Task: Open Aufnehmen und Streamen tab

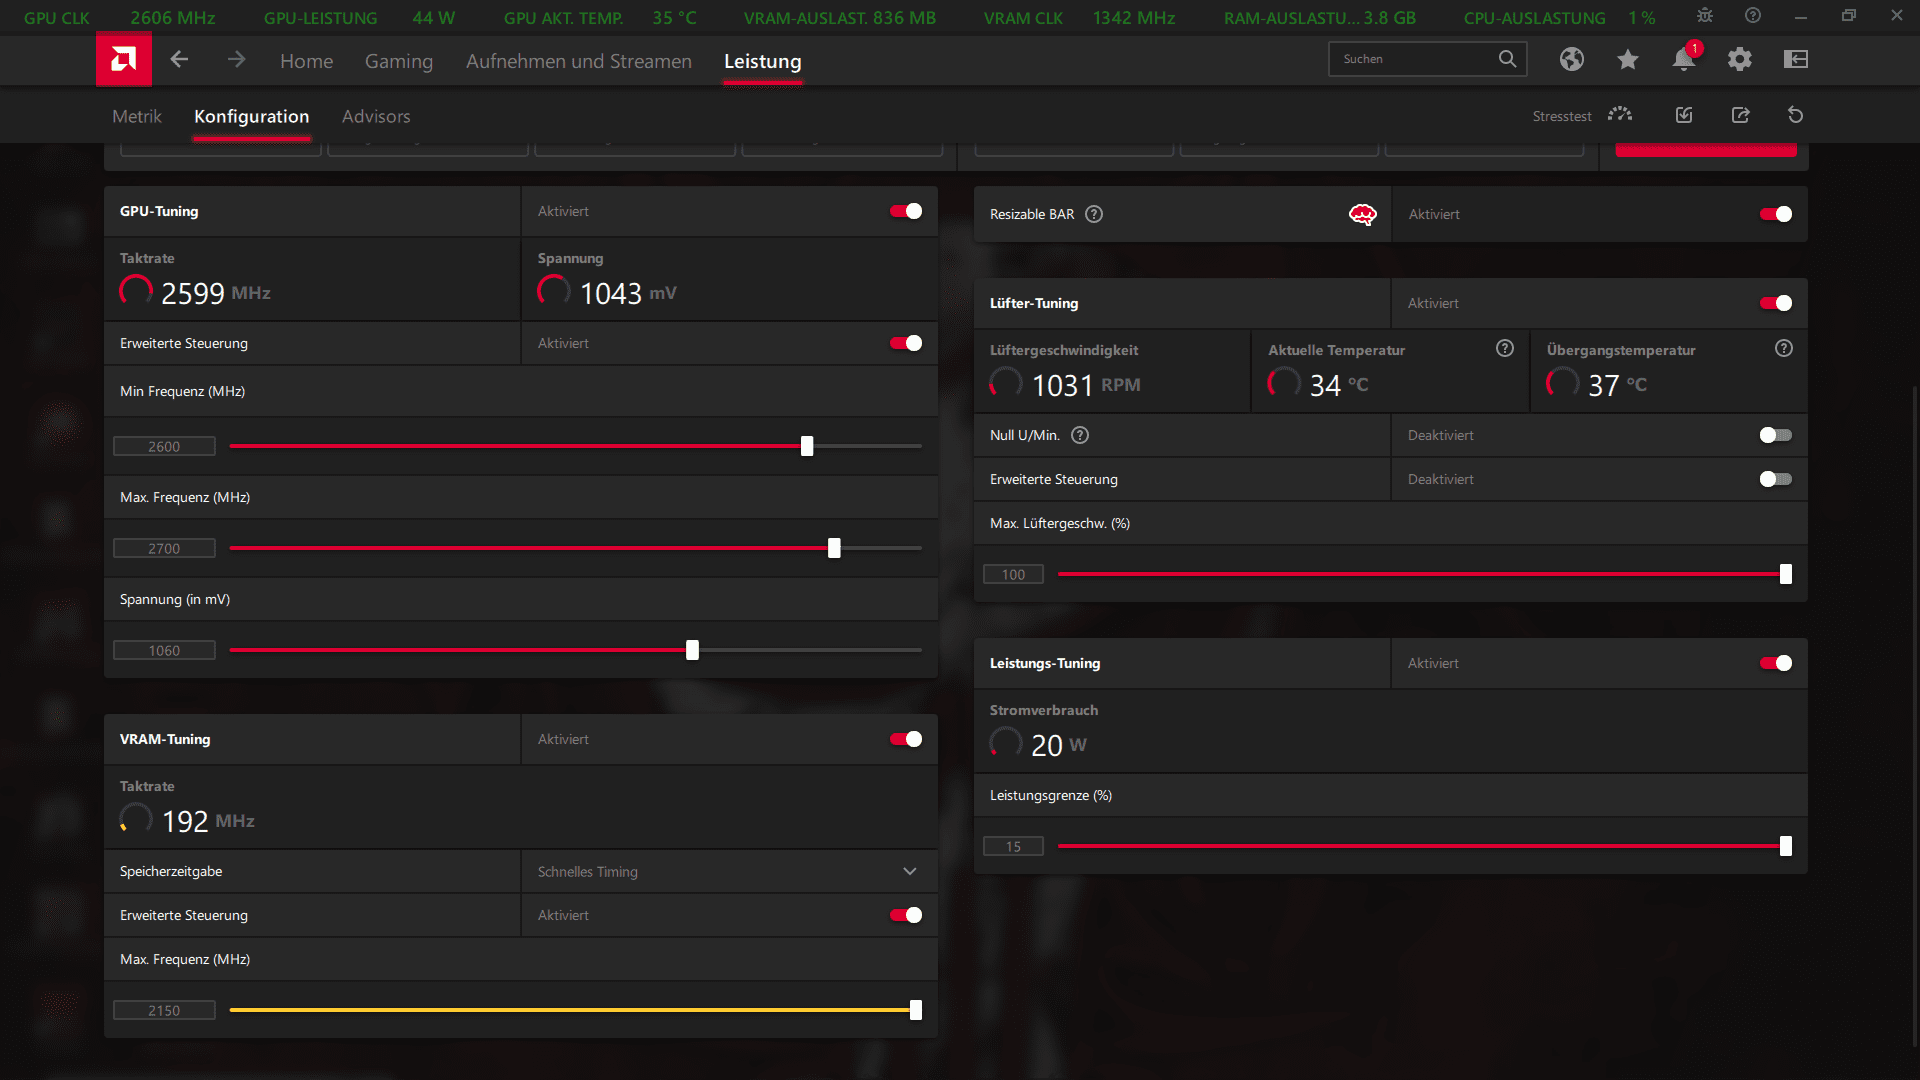Action: (578, 61)
